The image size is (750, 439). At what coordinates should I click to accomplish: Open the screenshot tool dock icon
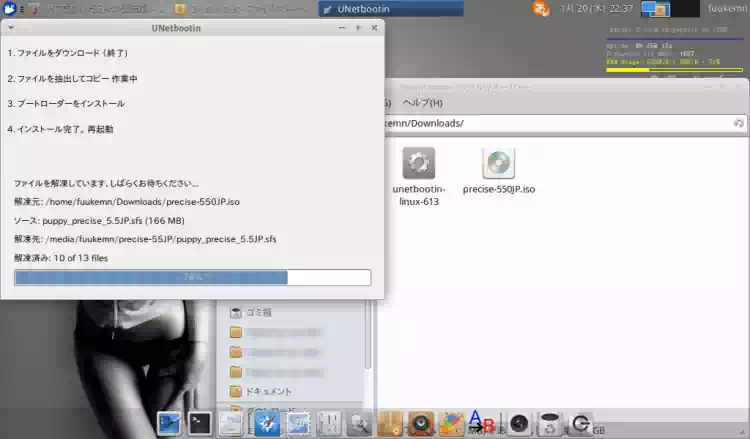tap(298, 424)
